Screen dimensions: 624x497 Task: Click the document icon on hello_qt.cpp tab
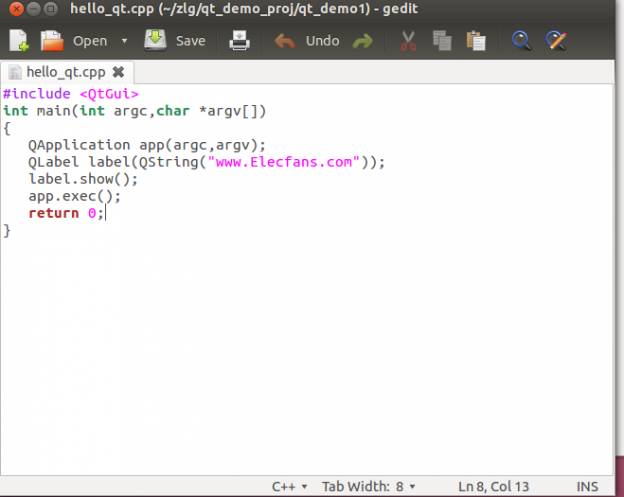click(x=15, y=72)
